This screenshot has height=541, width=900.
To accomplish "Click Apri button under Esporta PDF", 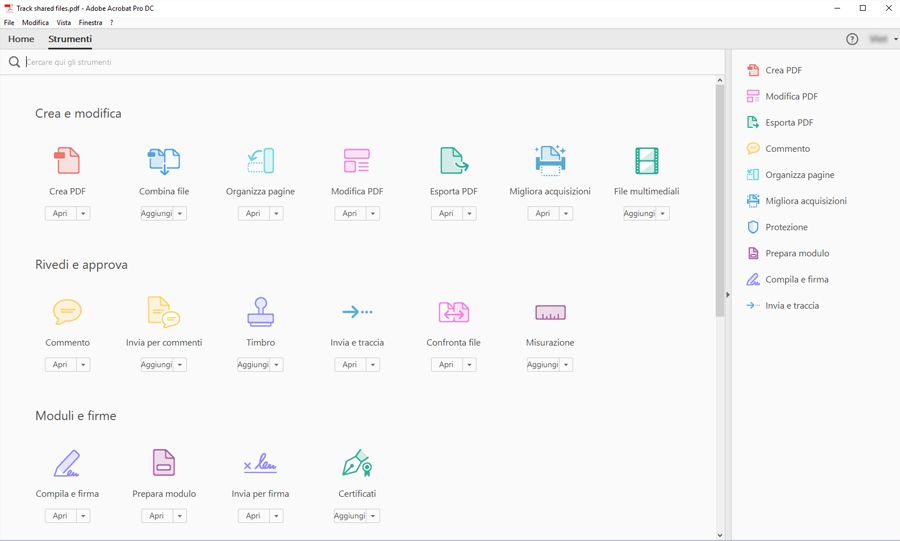I will [446, 213].
